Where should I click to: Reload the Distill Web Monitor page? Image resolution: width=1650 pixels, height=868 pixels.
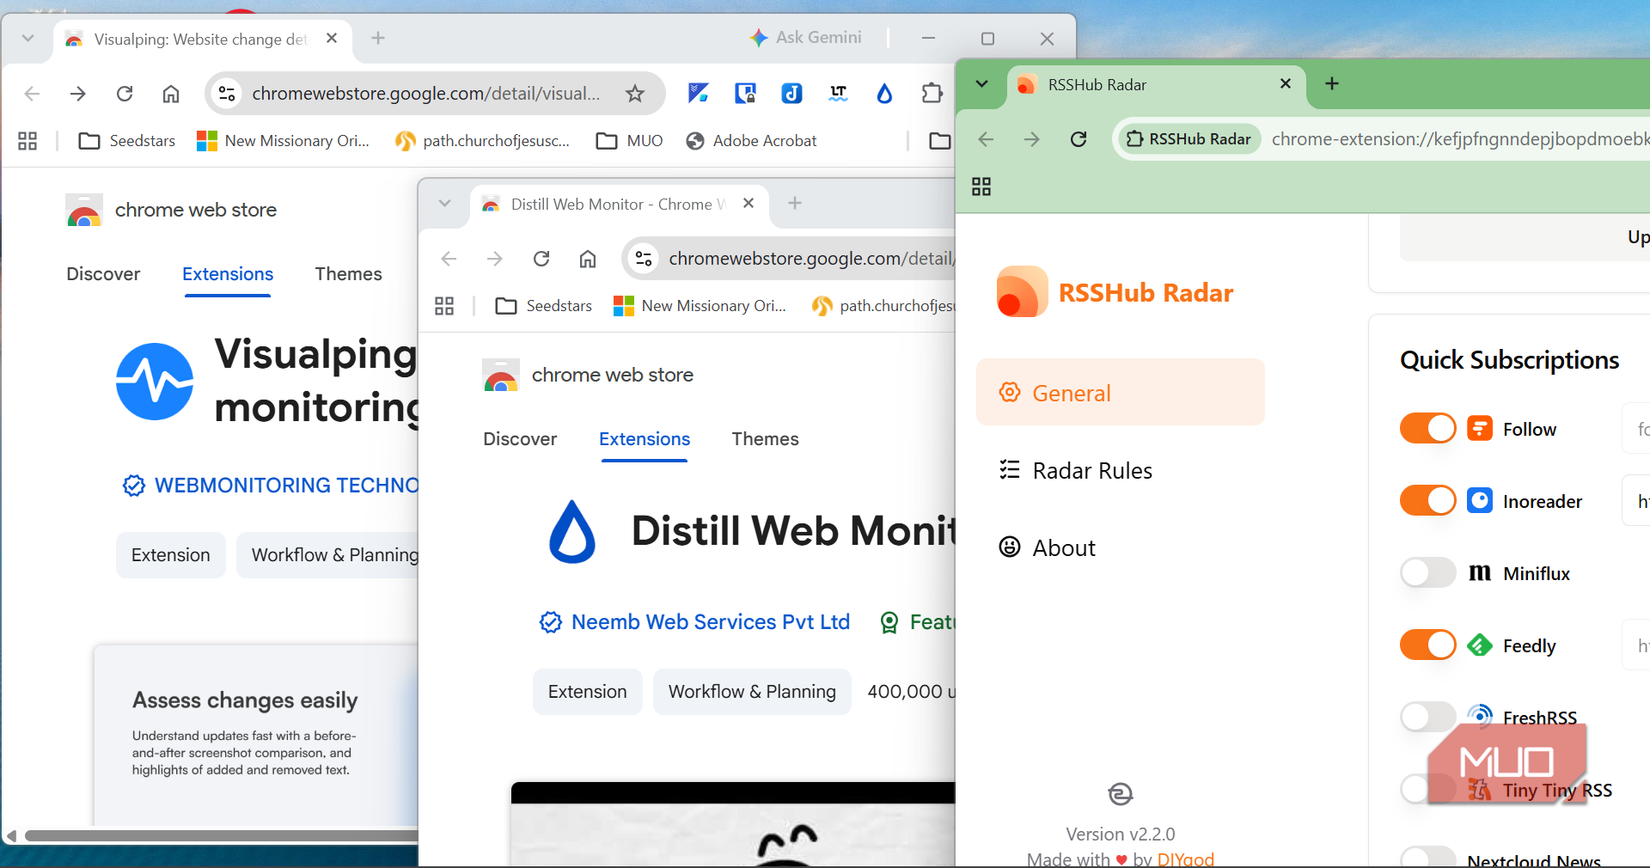point(541,259)
